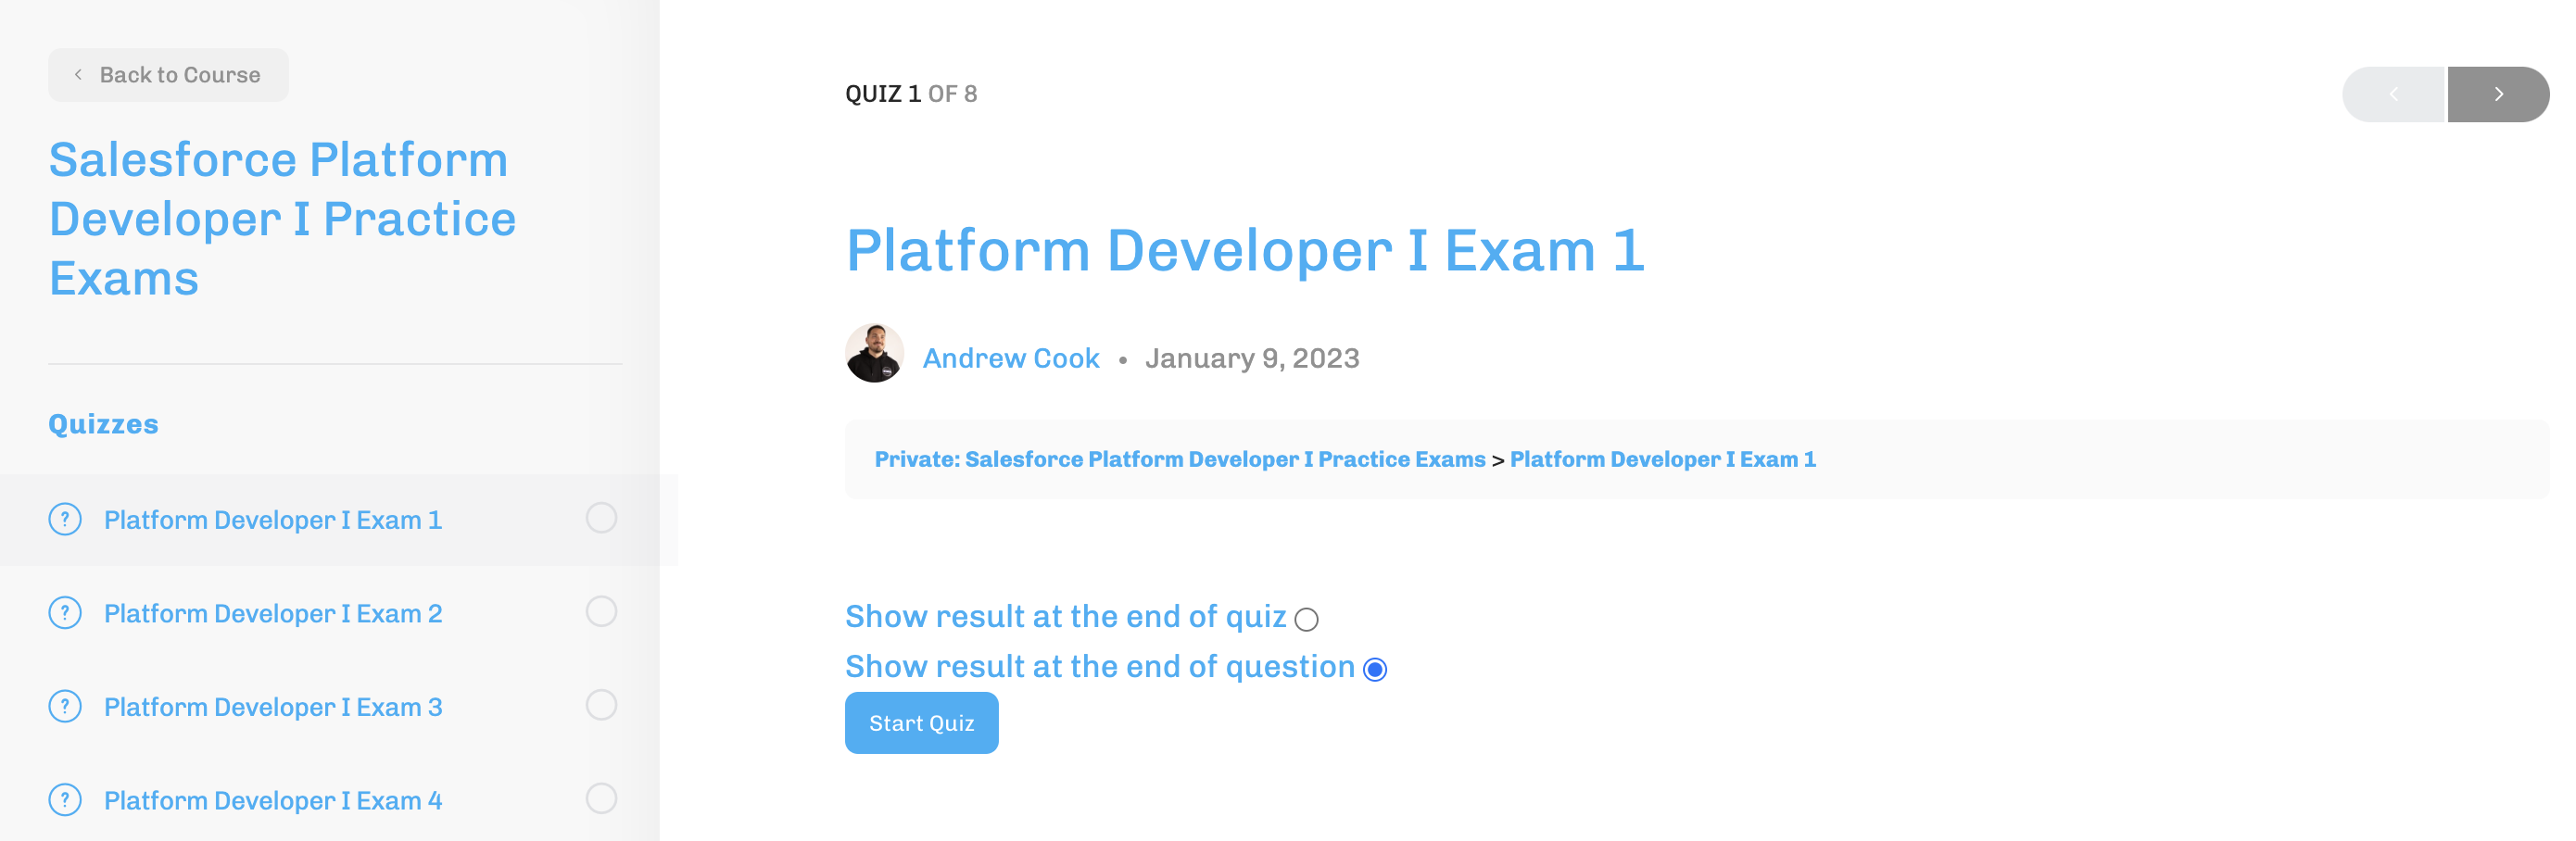Open Andrew Cook author link
The image size is (2576, 841).
coord(1010,358)
